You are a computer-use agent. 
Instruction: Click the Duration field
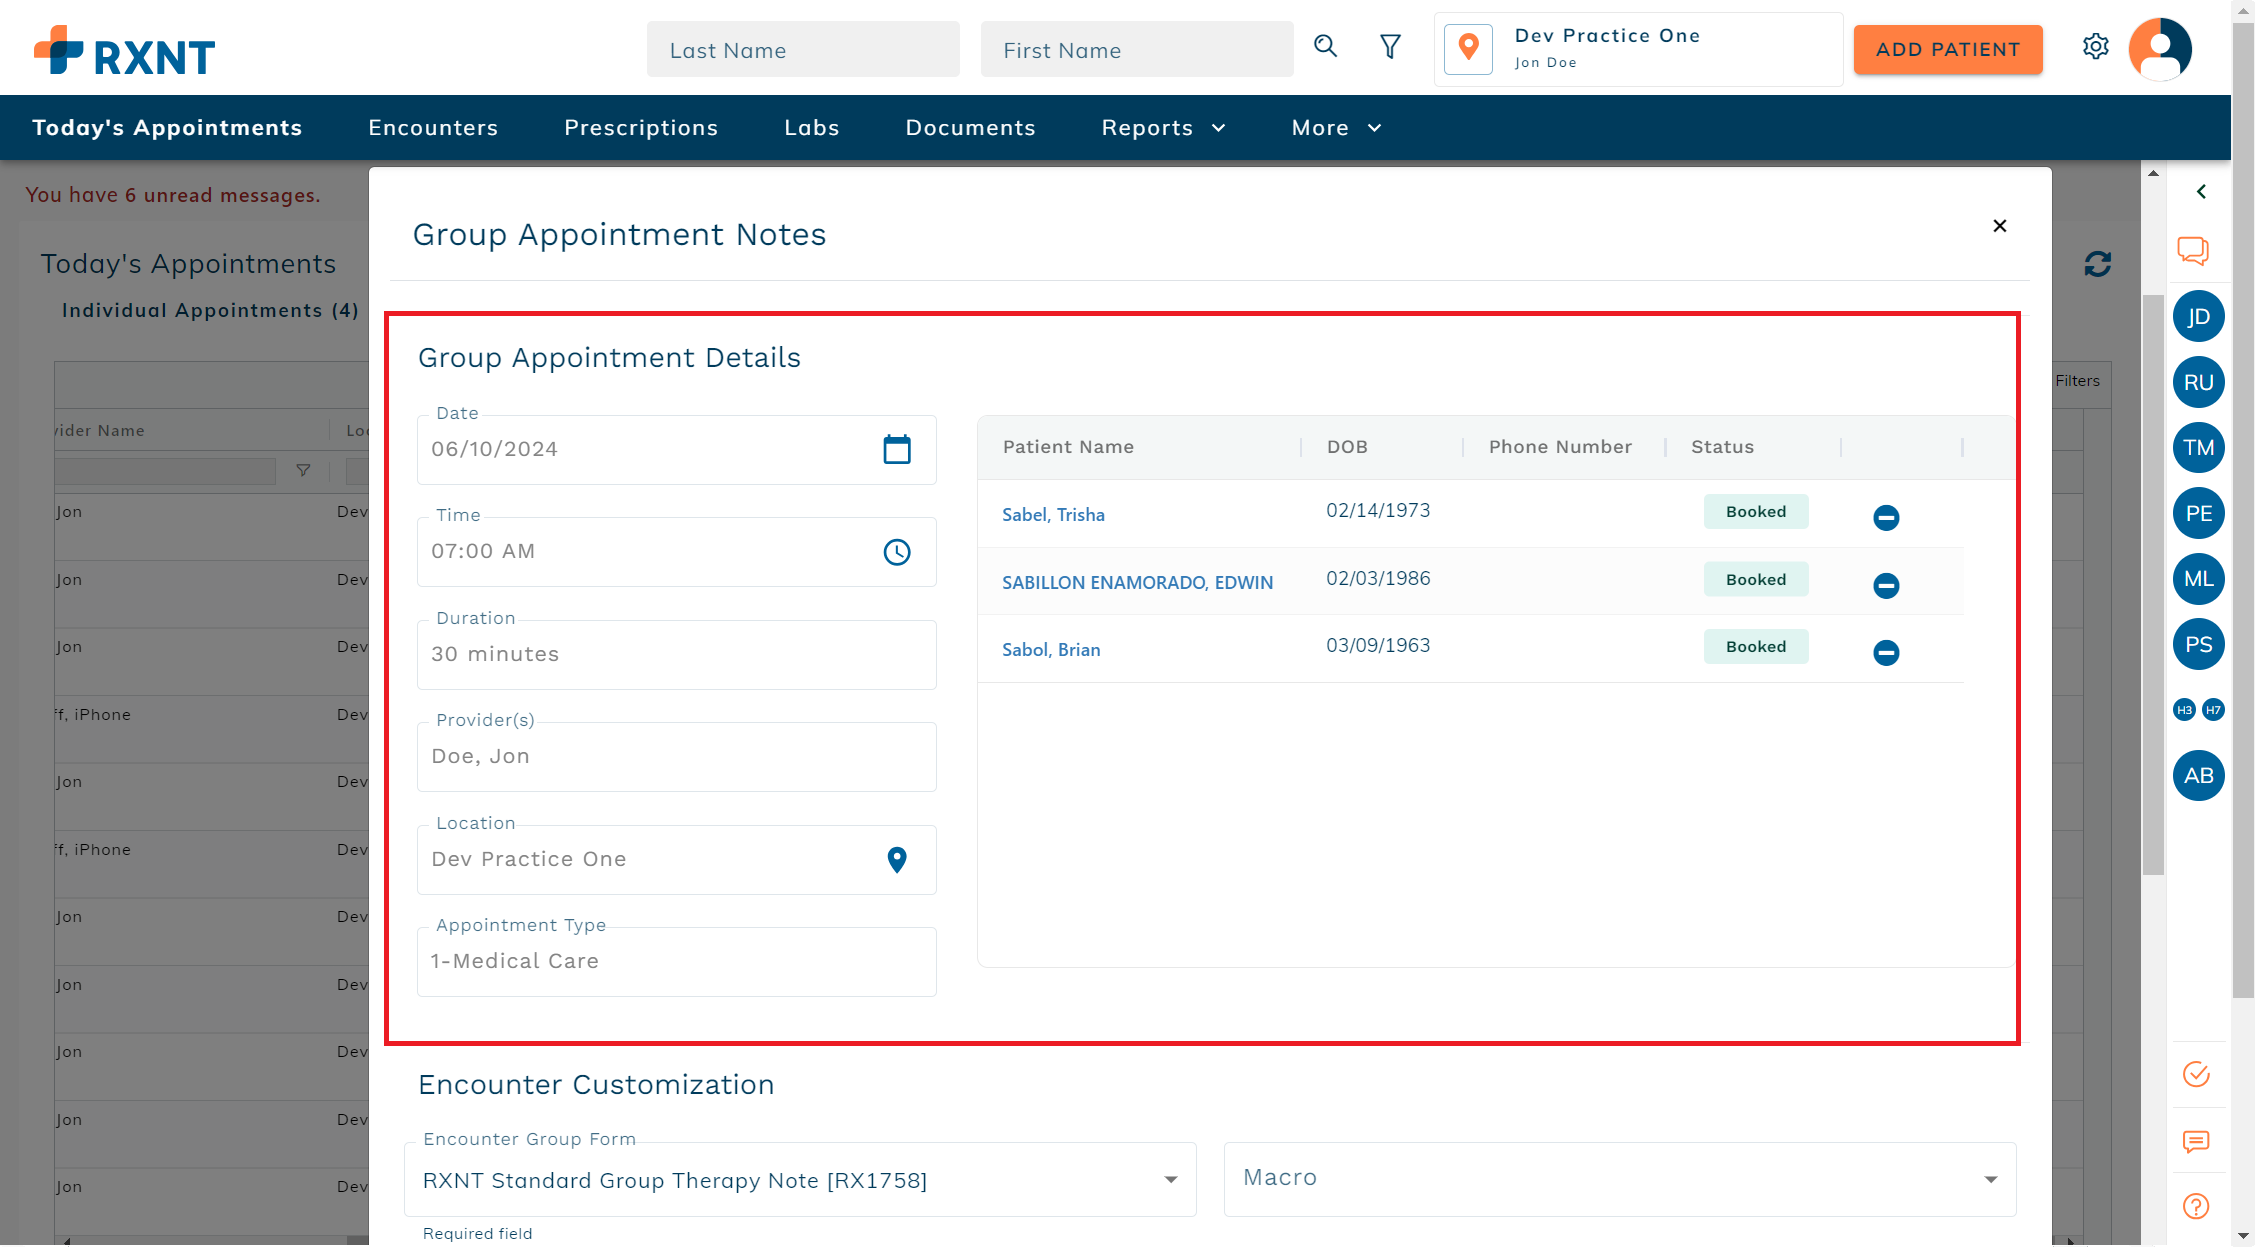[x=676, y=655]
